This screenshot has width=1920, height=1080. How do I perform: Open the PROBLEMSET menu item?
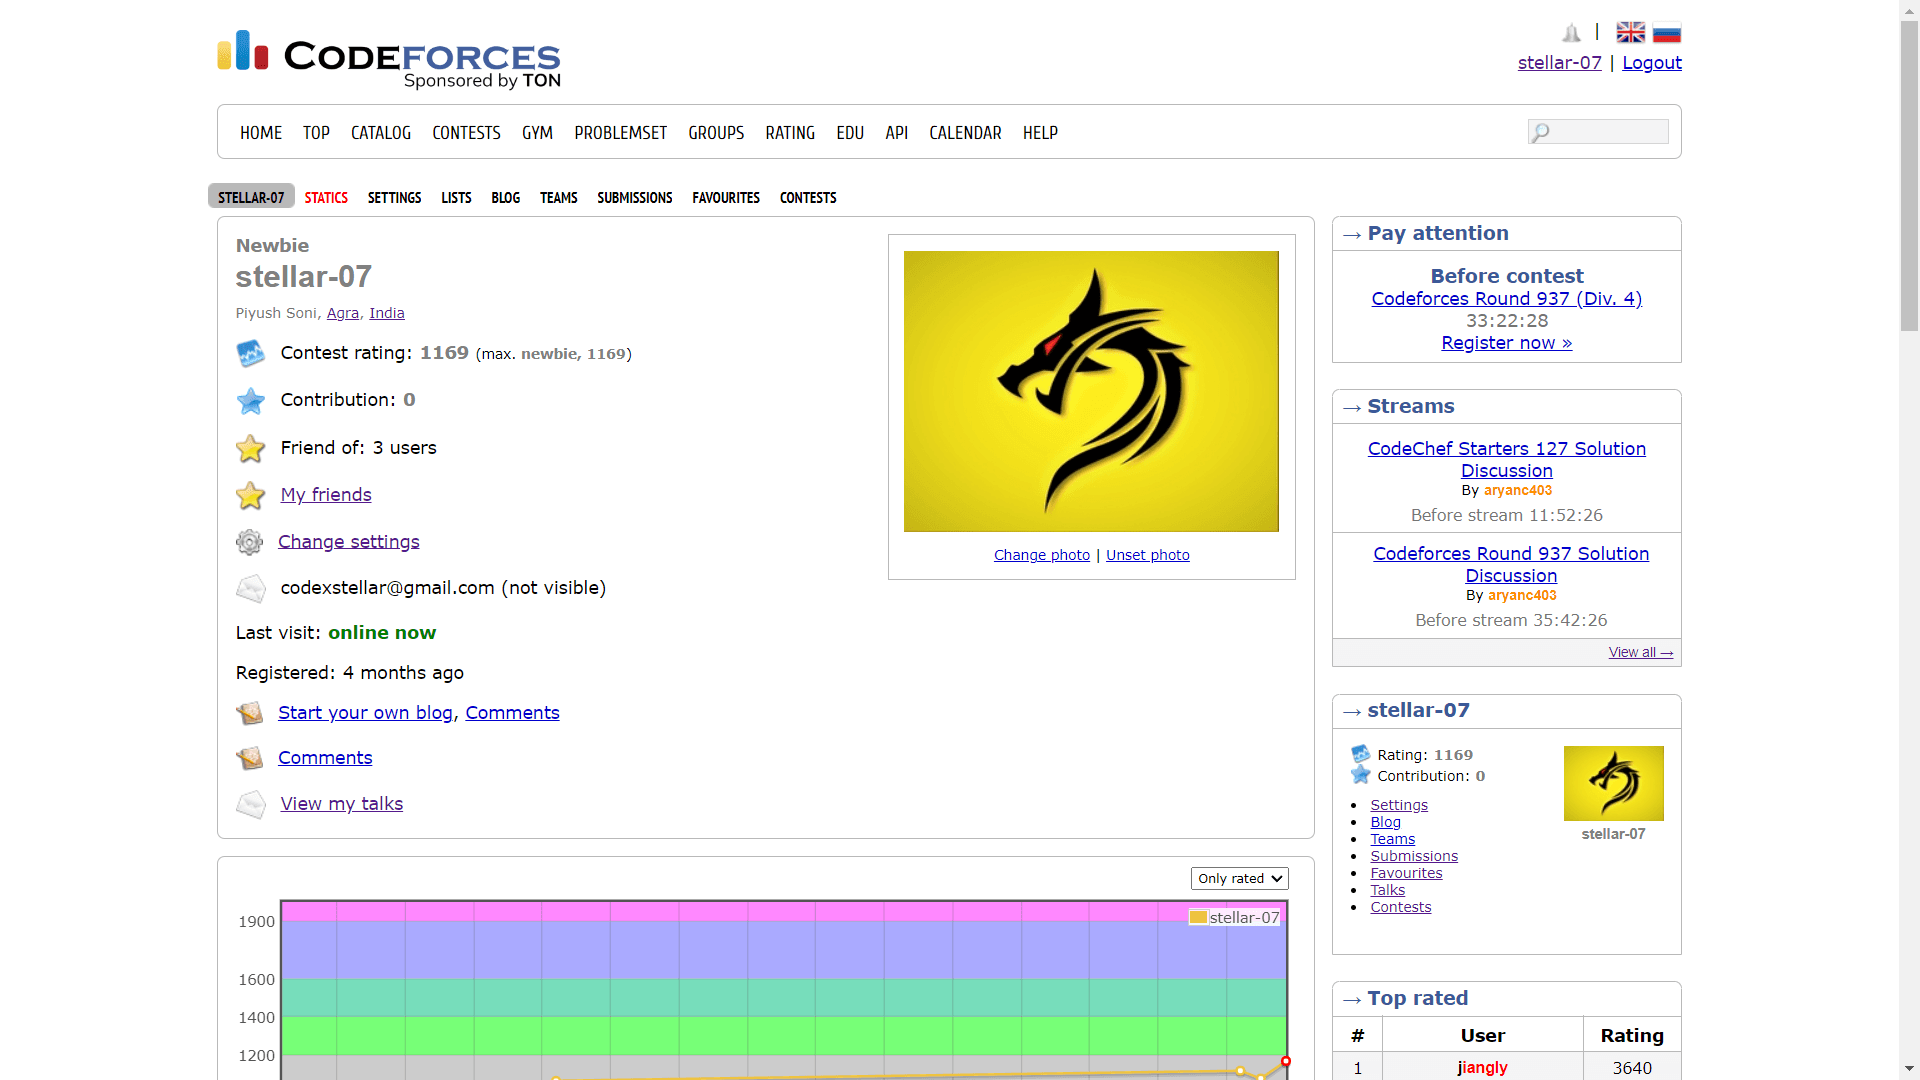click(620, 133)
